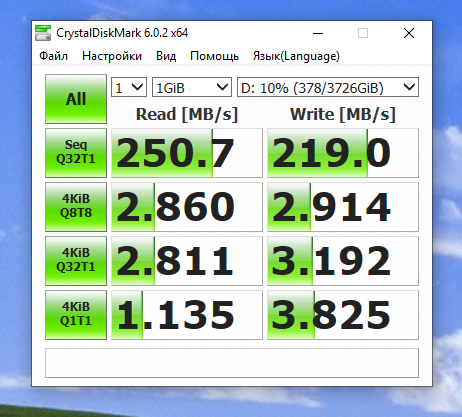Minimize the CrystalDiskMark window
Image resolution: width=462 pixels, height=417 pixels.
(x=318, y=33)
